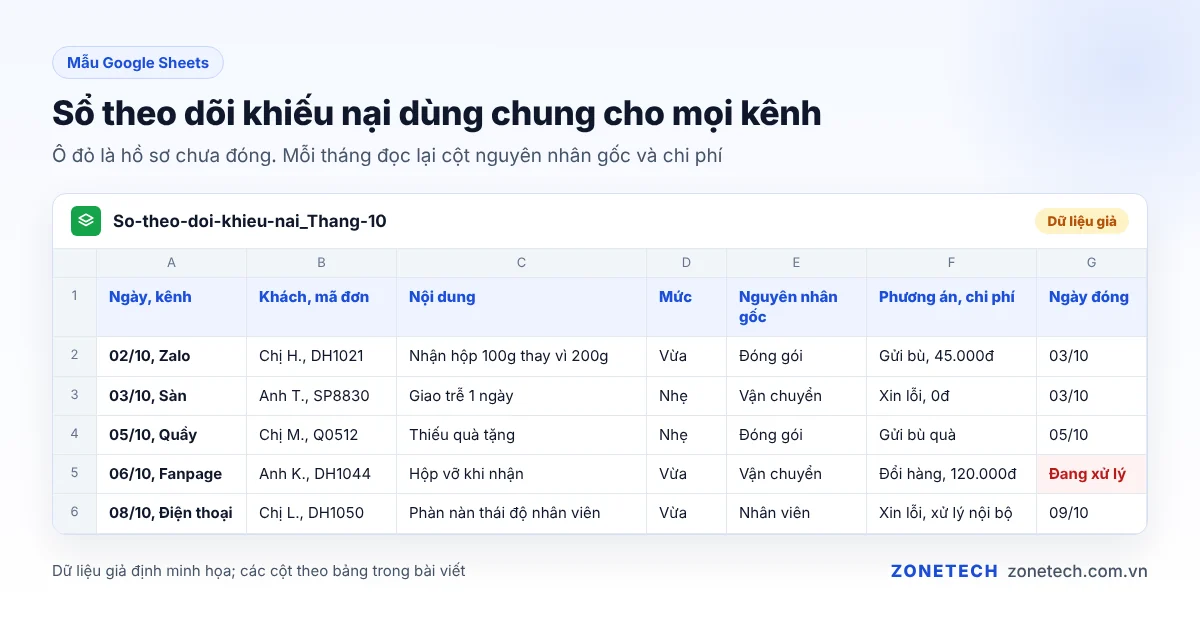This screenshot has width=1200, height=621.
Task: Select row number 2
Action: [x=75, y=356]
